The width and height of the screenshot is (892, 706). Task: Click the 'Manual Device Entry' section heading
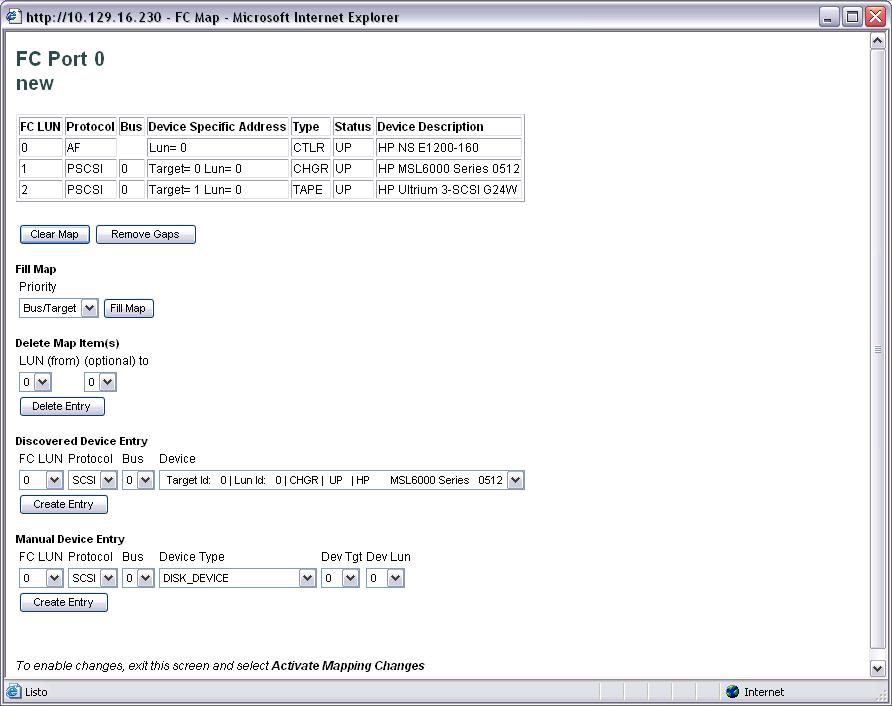pos(70,539)
